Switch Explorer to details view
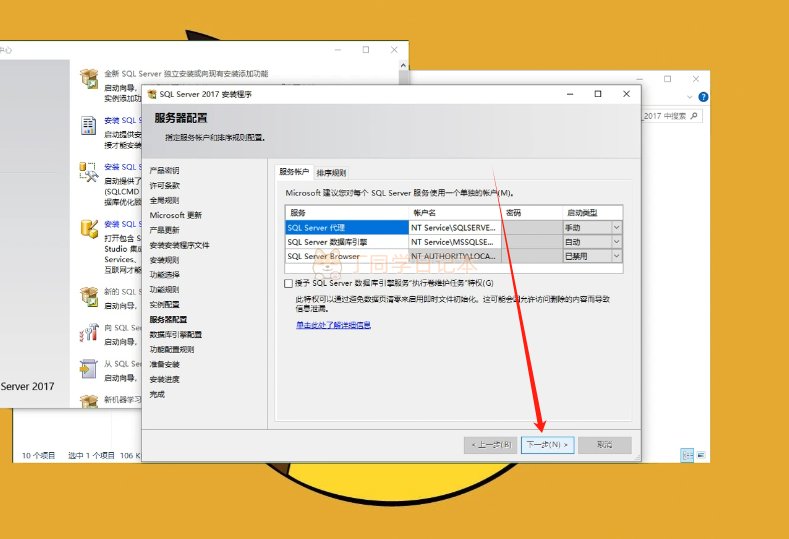This screenshot has width=789, height=539. pyautogui.click(x=688, y=455)
